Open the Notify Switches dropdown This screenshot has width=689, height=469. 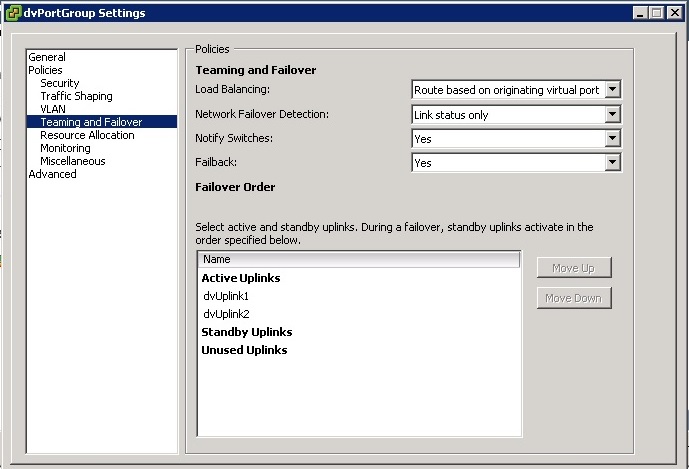tap(613, 139)
